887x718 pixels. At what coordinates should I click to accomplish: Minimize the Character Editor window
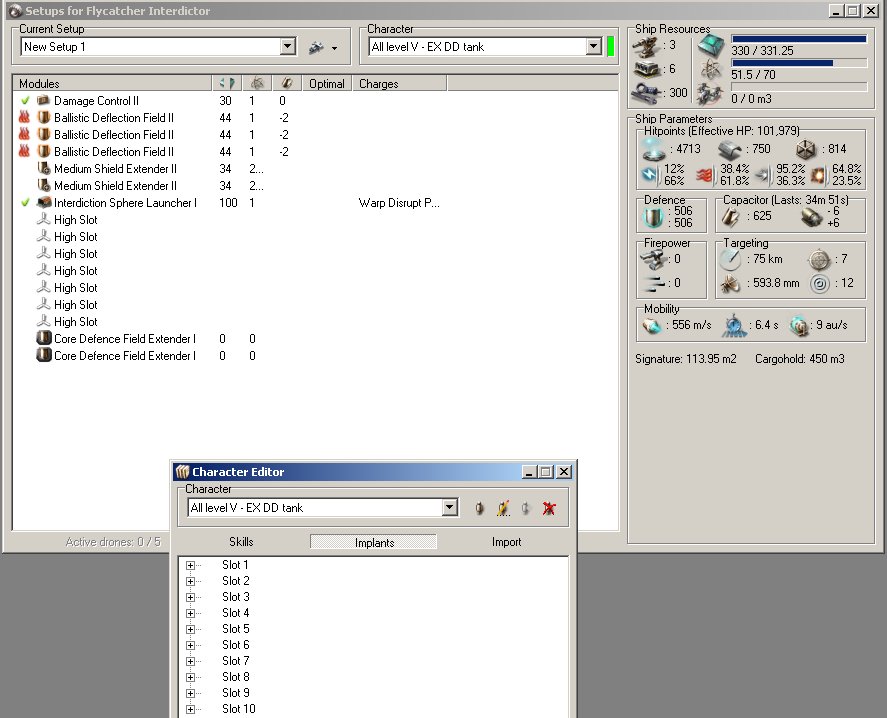pyautogui.click(x=528, y=472)
